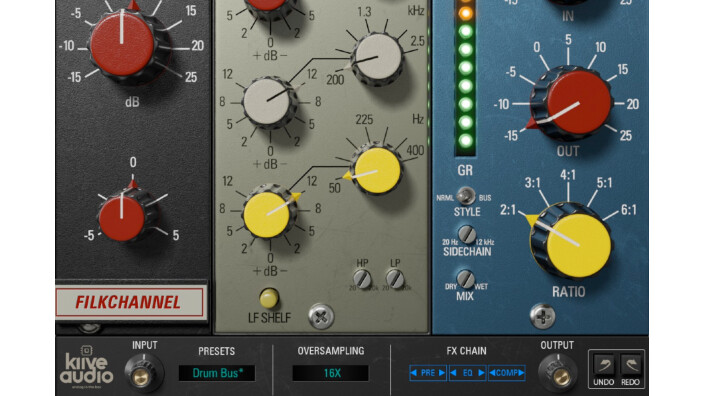Screen dimensions: 704x396
Task: Toggle the yellow LF SHELF button
Action: (269, 298)
